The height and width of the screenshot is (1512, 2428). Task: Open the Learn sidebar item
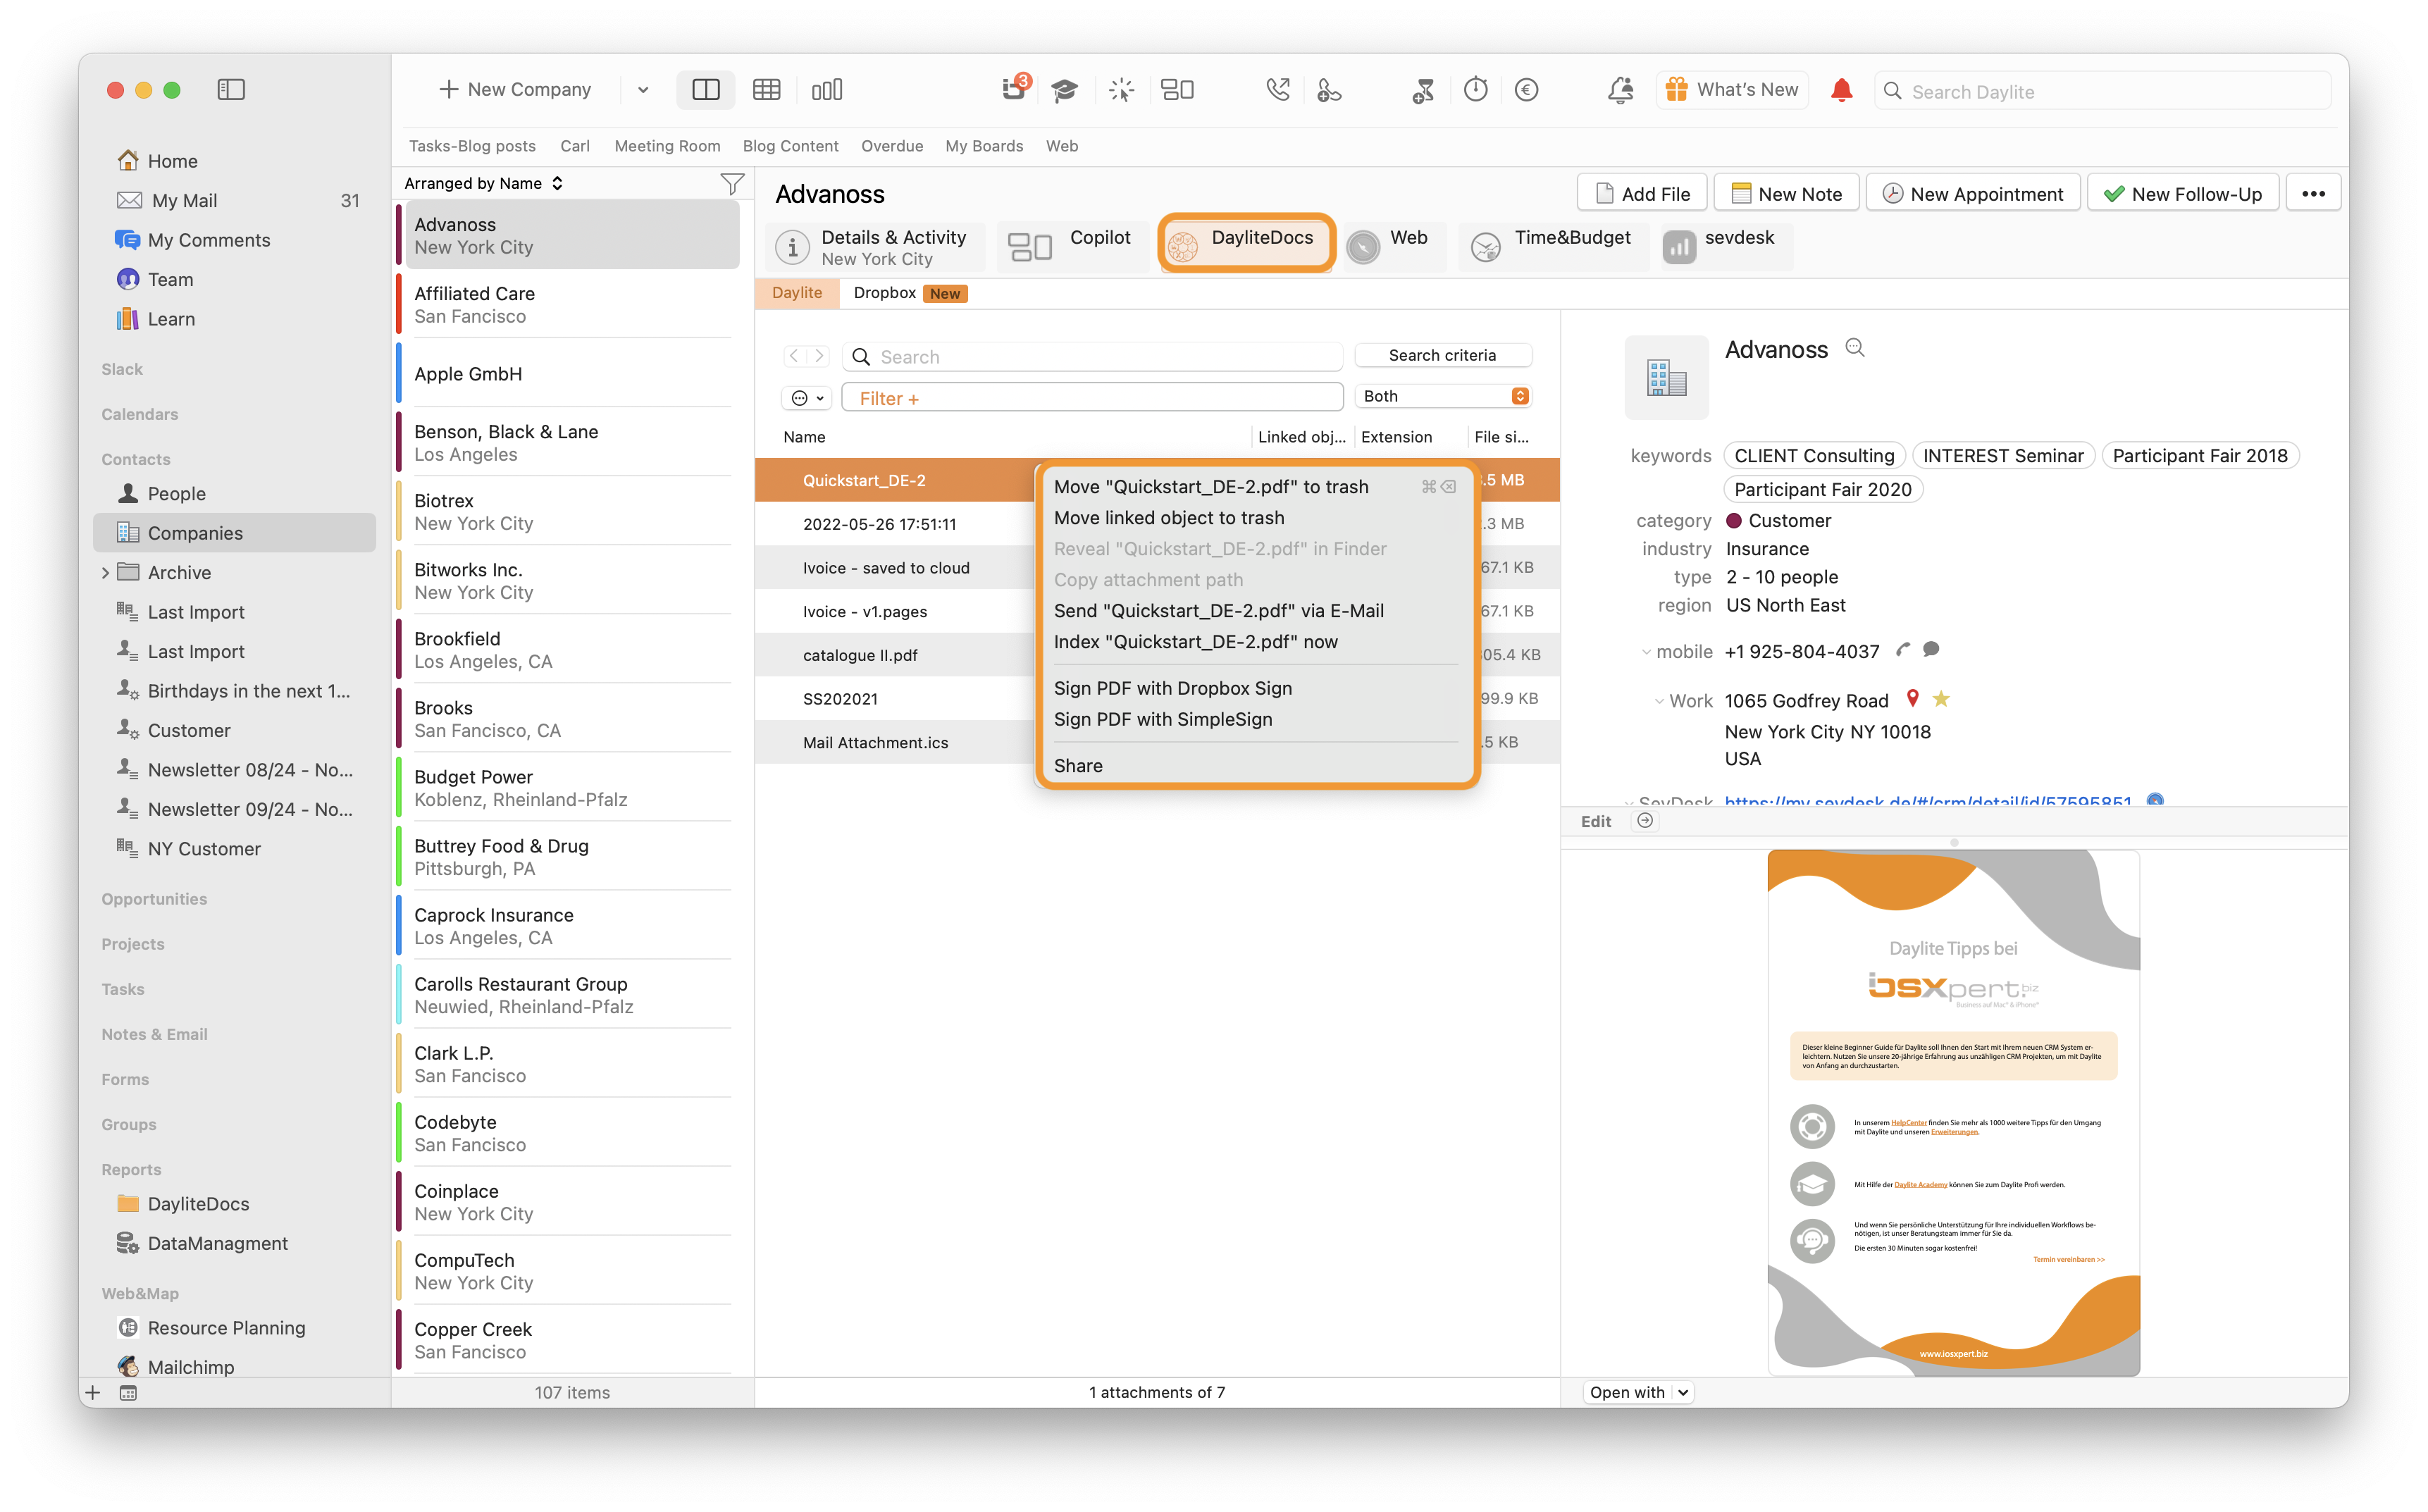(157, 319)
